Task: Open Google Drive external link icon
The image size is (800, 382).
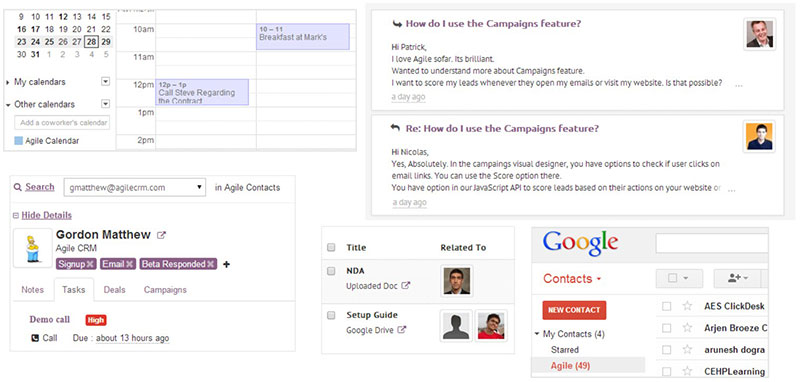Action: pos(402,330)
